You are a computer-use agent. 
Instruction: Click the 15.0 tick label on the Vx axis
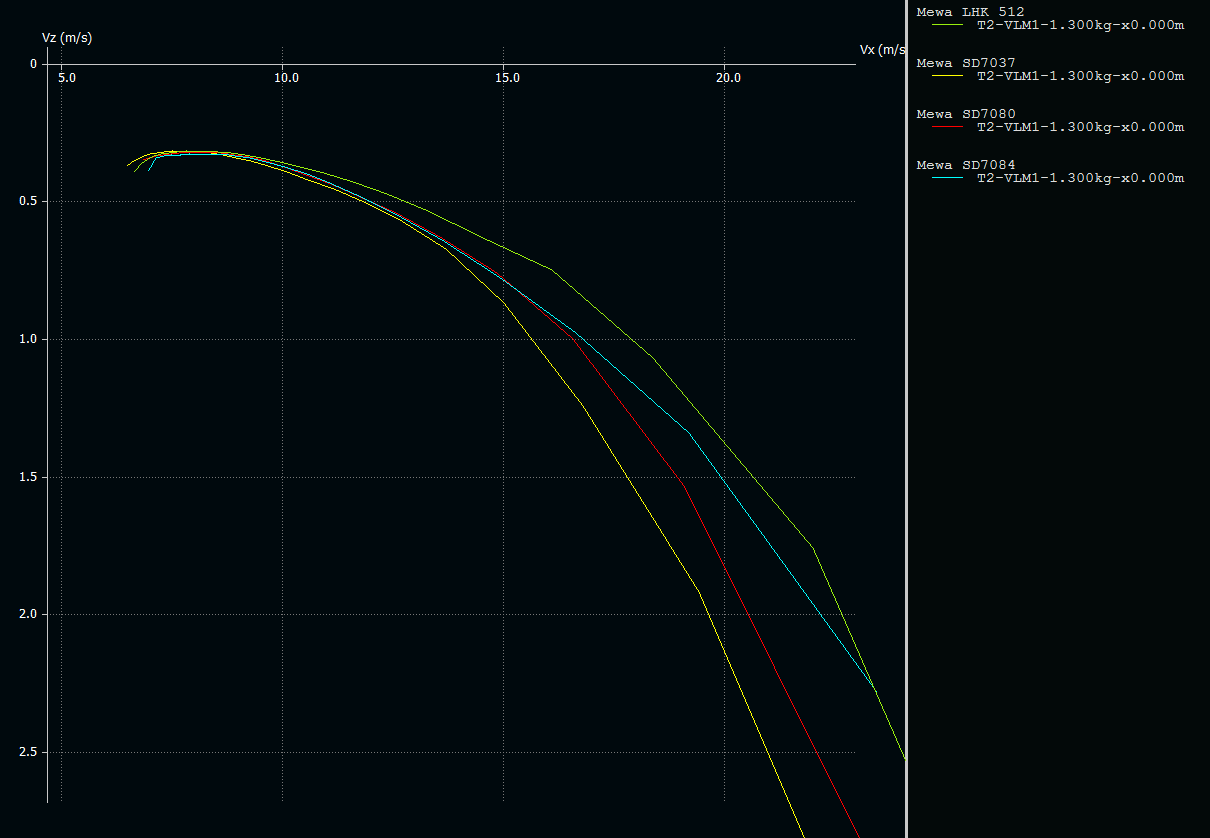click(x=507, y=78)
